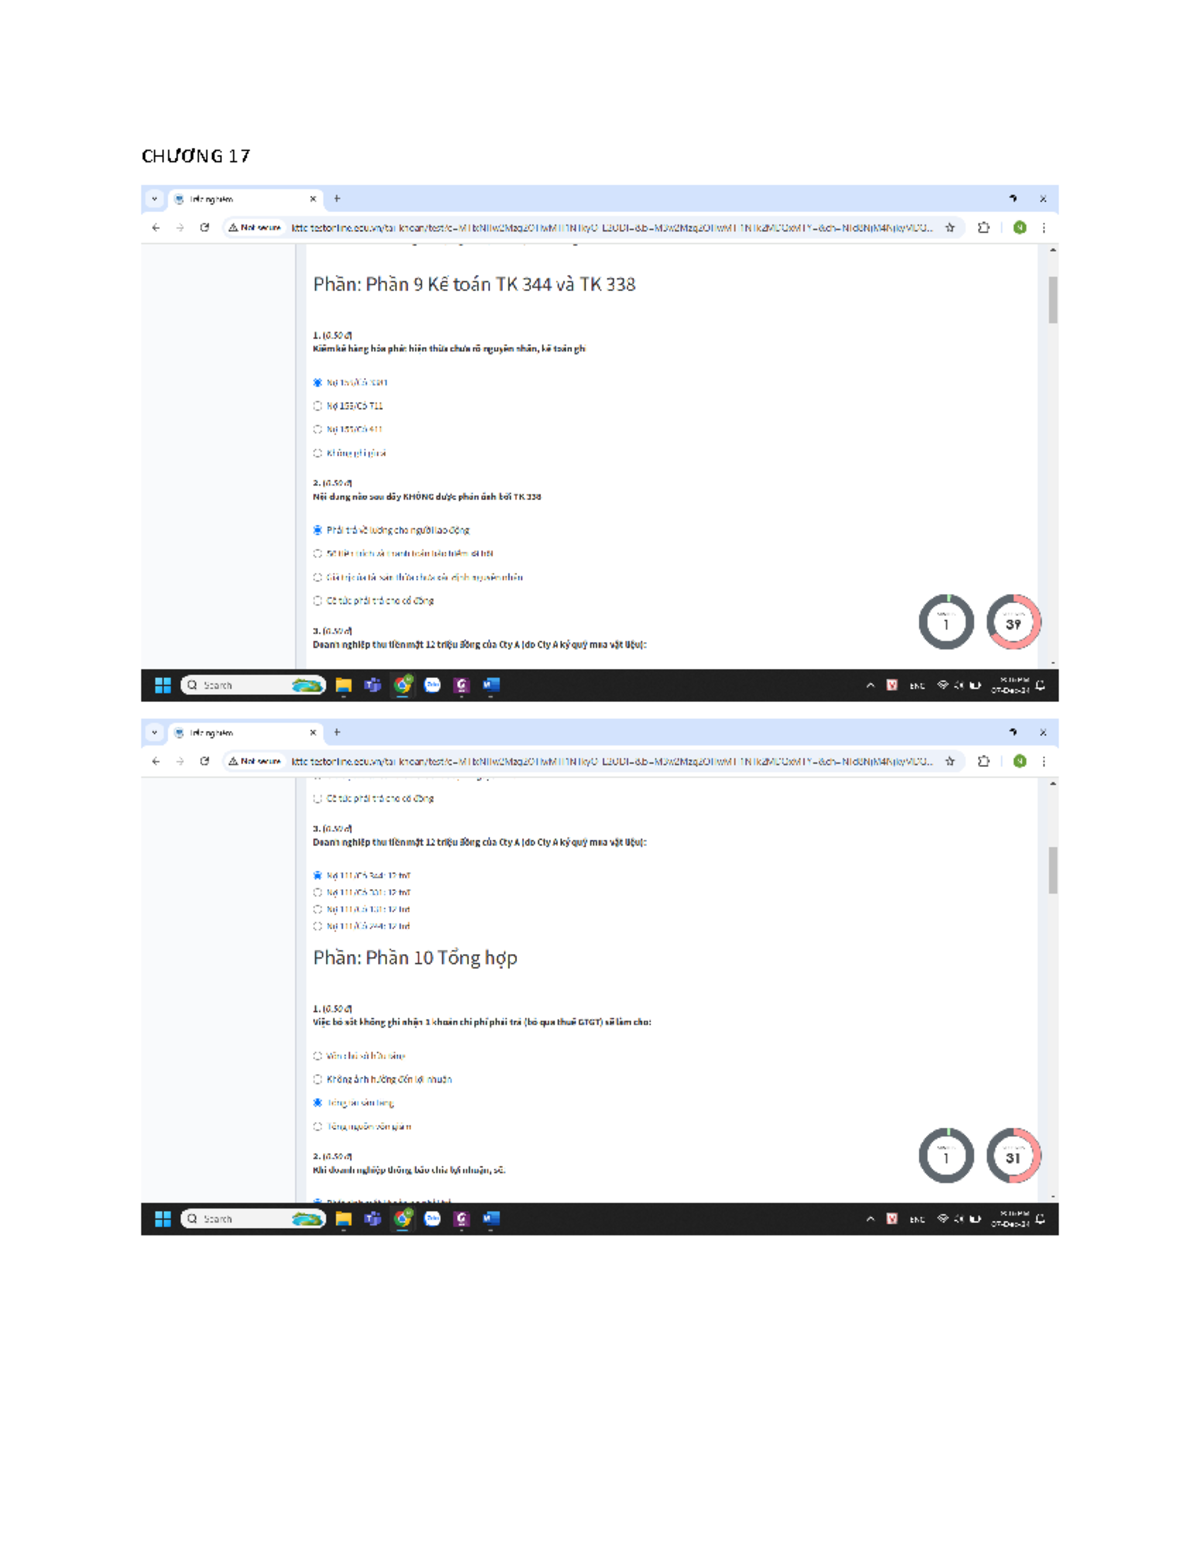Select 'Phải trả về lương cho người lao động'
Screen dimensions: 1200x1553
tap(318, 530)
